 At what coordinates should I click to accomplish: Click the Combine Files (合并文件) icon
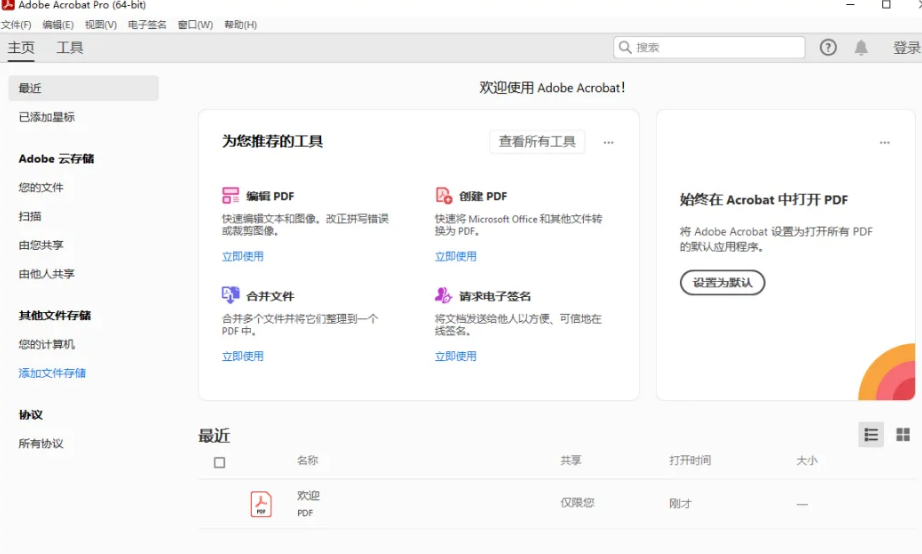click(x=230, y=295)
